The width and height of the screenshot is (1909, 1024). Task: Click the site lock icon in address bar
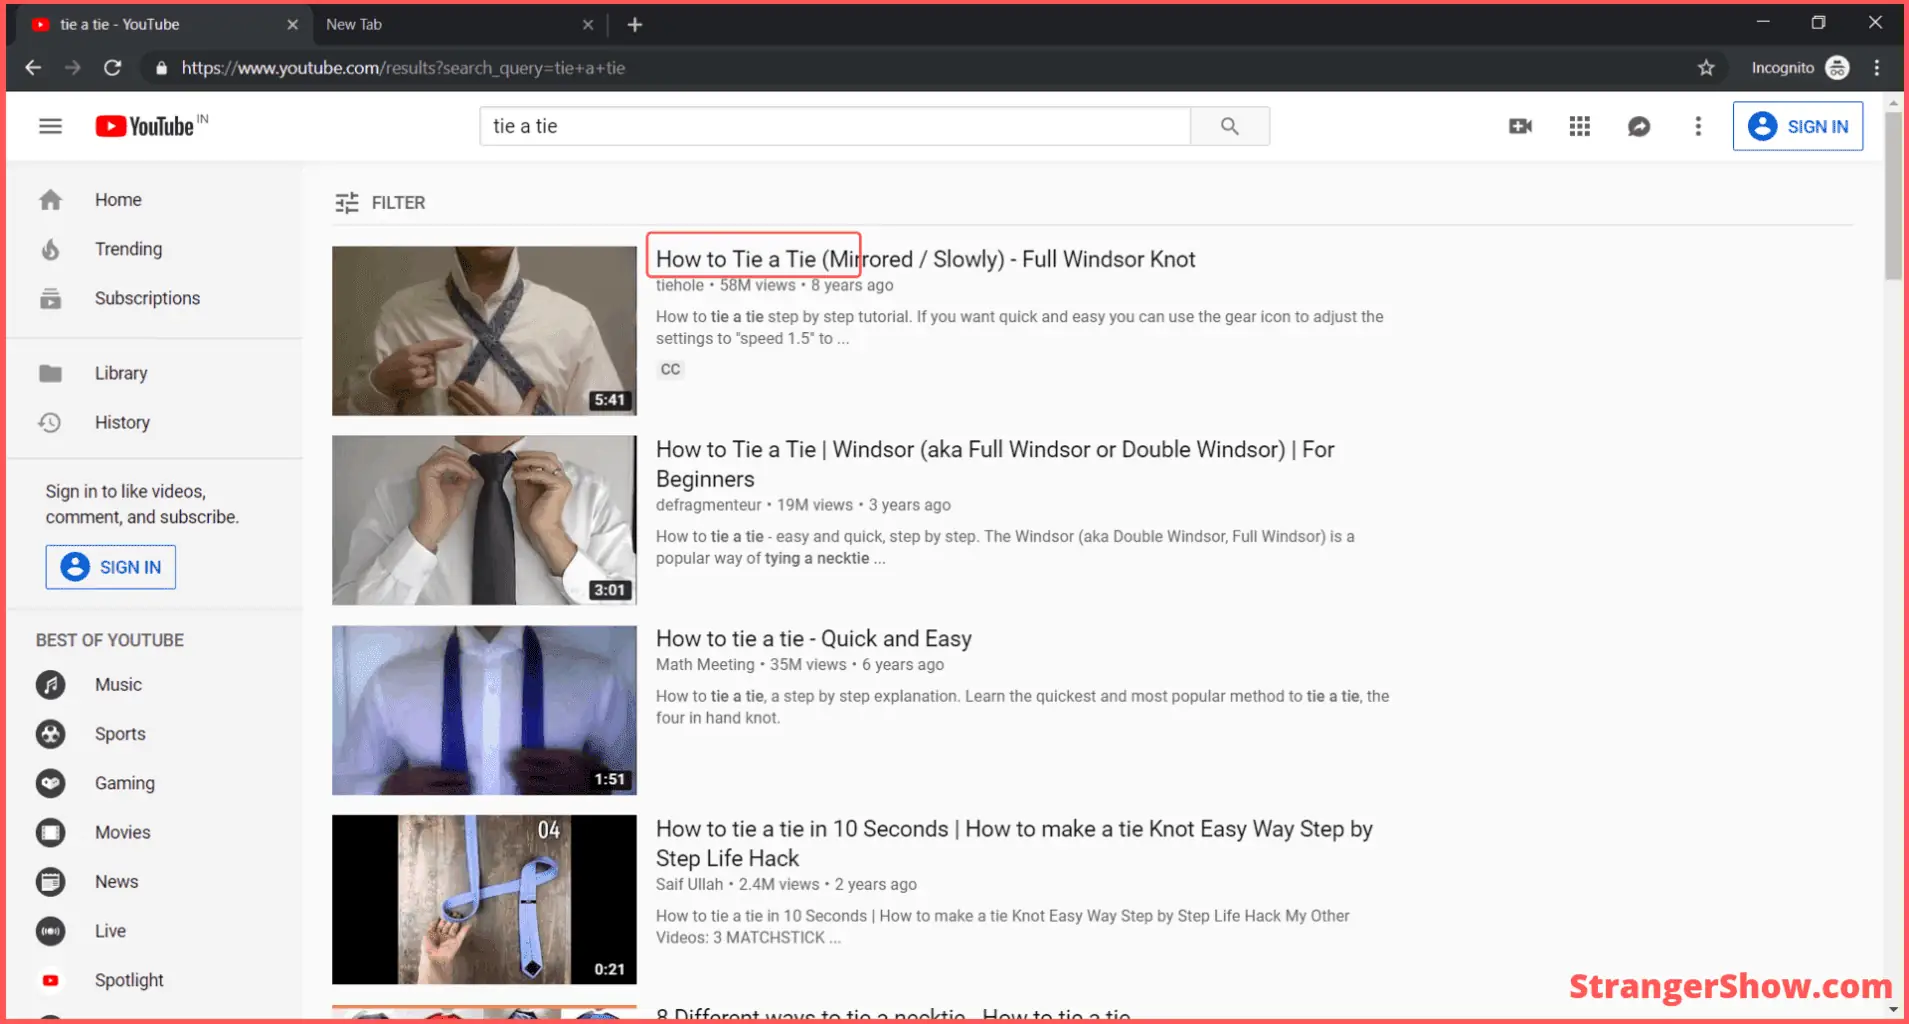tap(160, 68)
